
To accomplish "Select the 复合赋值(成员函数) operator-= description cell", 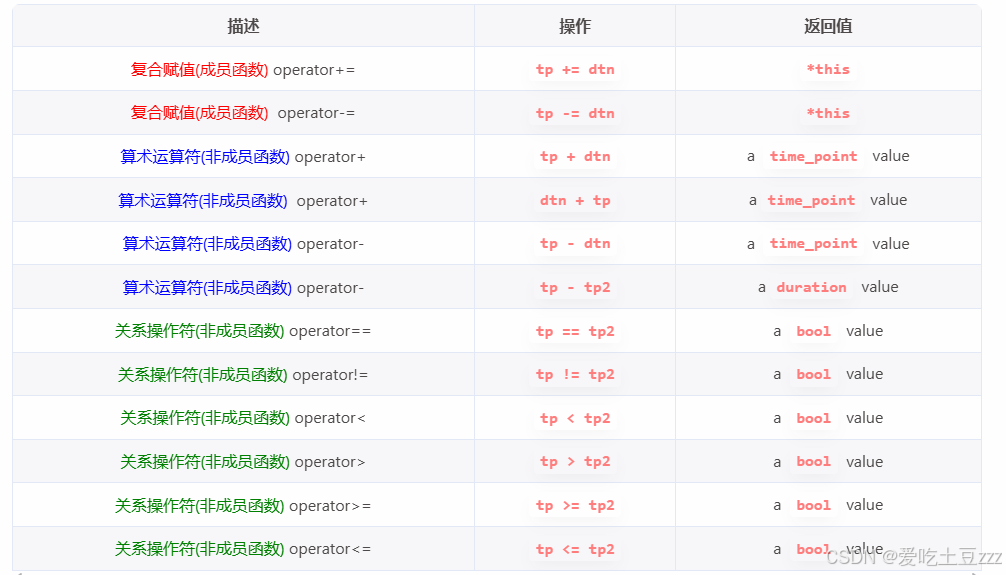I will [243, 113].
